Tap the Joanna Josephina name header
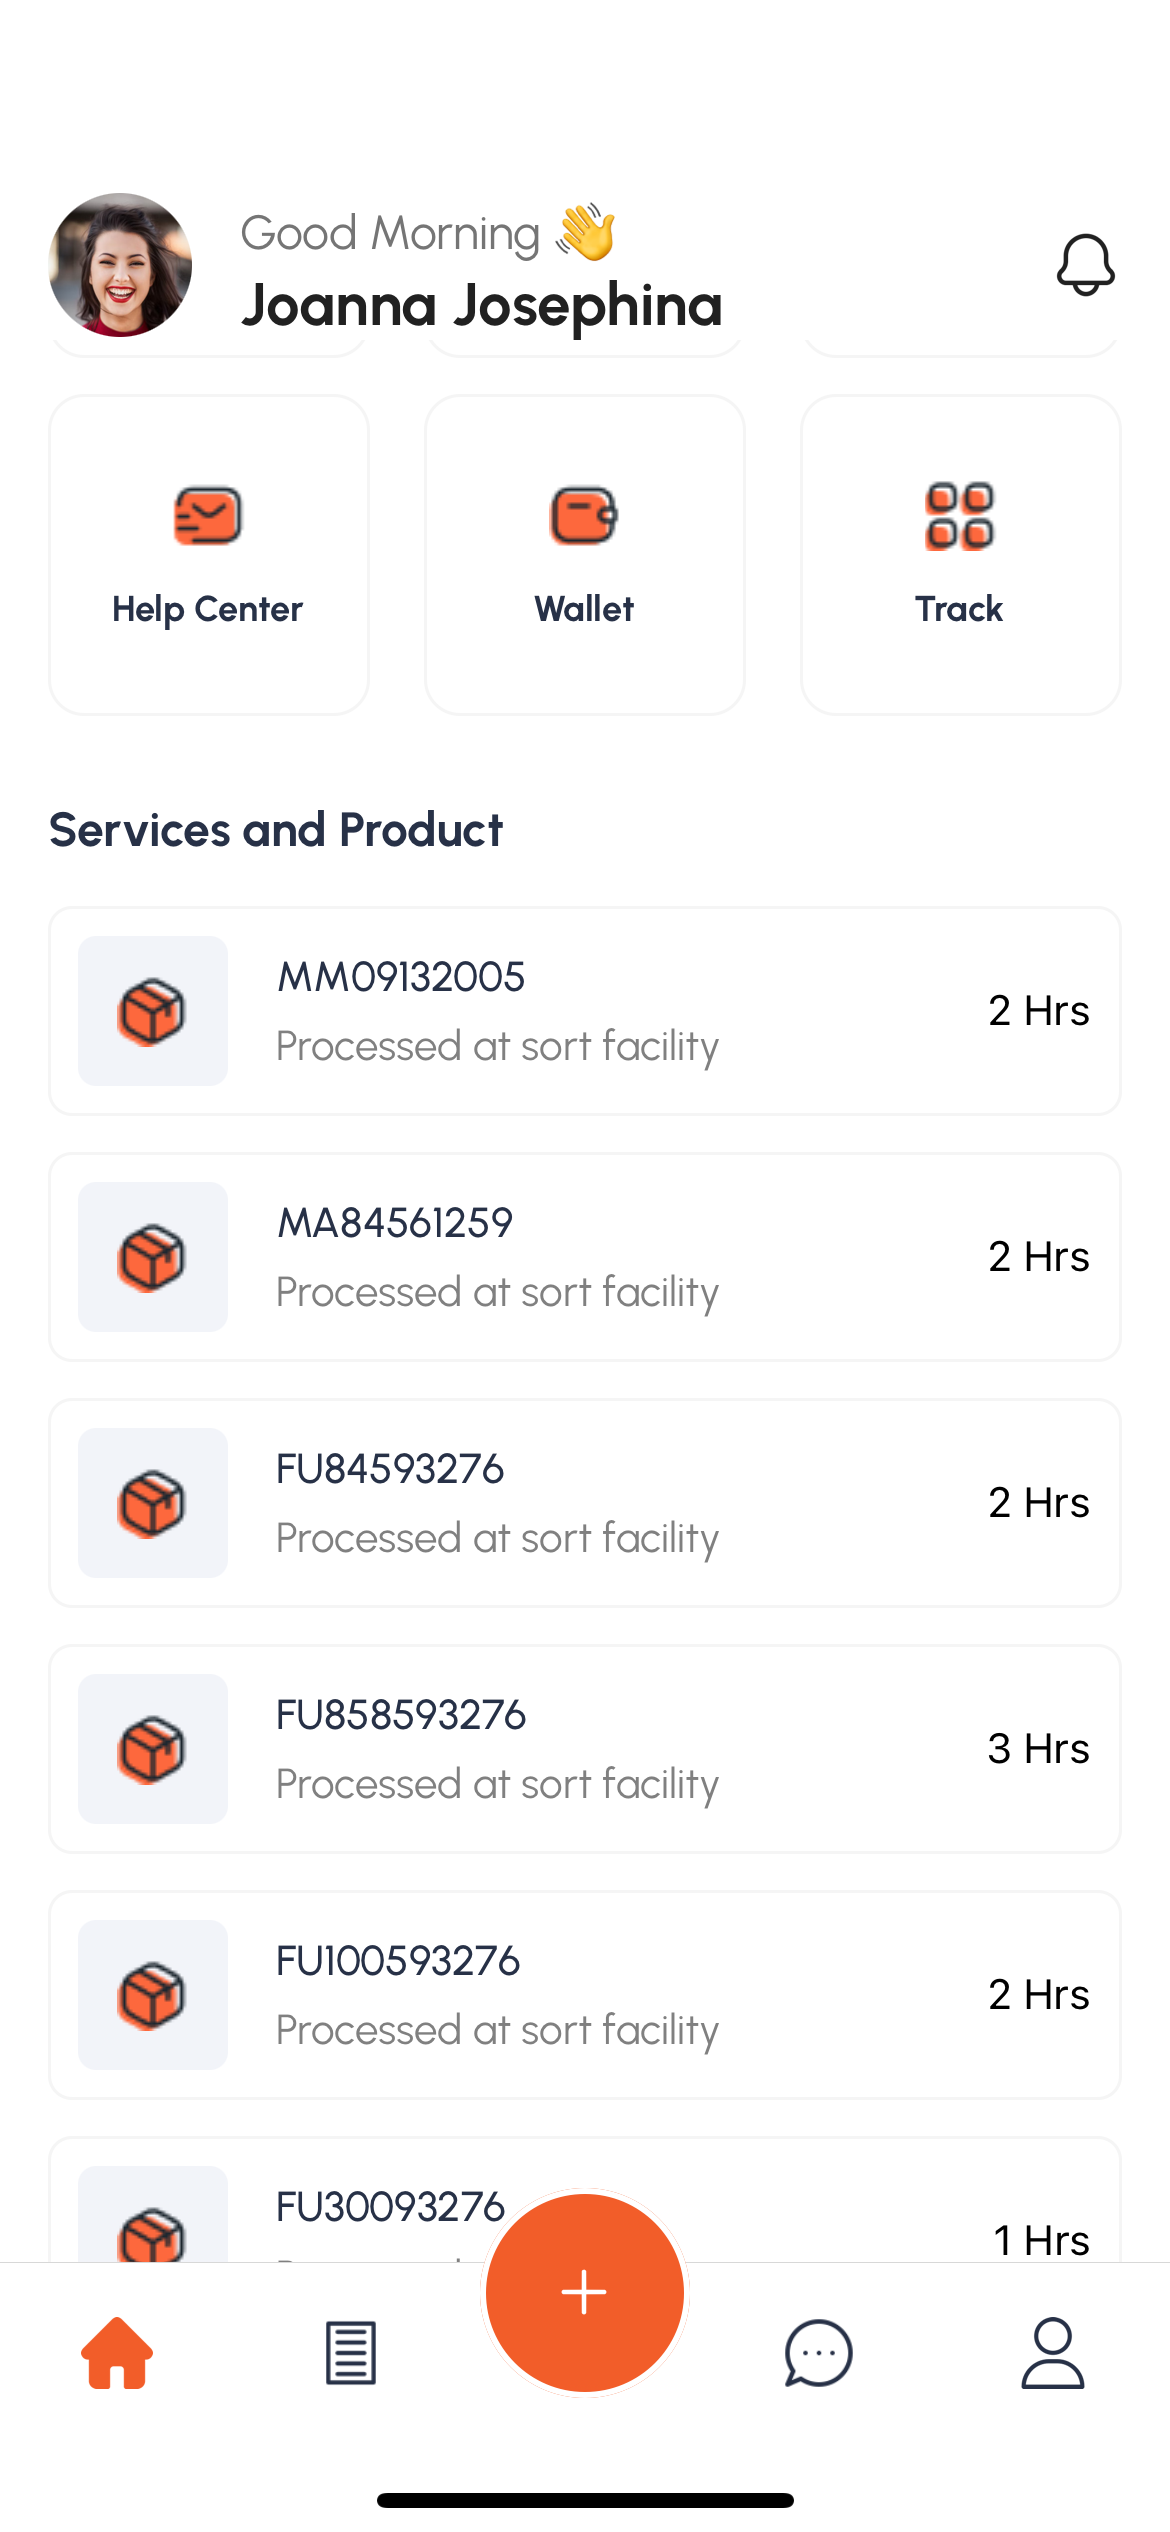 481,305
